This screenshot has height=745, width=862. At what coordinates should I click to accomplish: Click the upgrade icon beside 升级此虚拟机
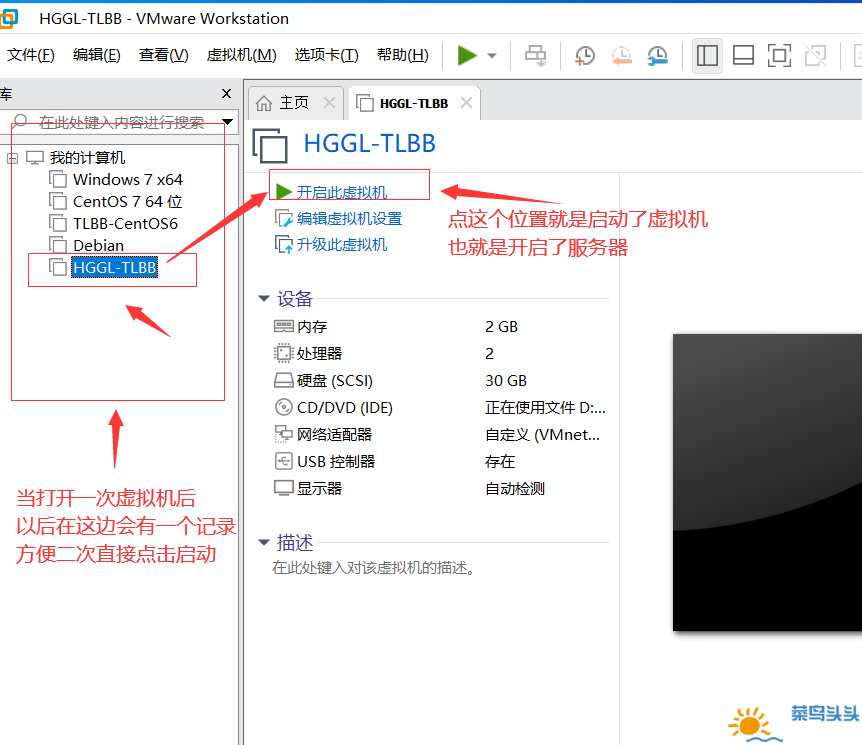click(x=284, y=244)
